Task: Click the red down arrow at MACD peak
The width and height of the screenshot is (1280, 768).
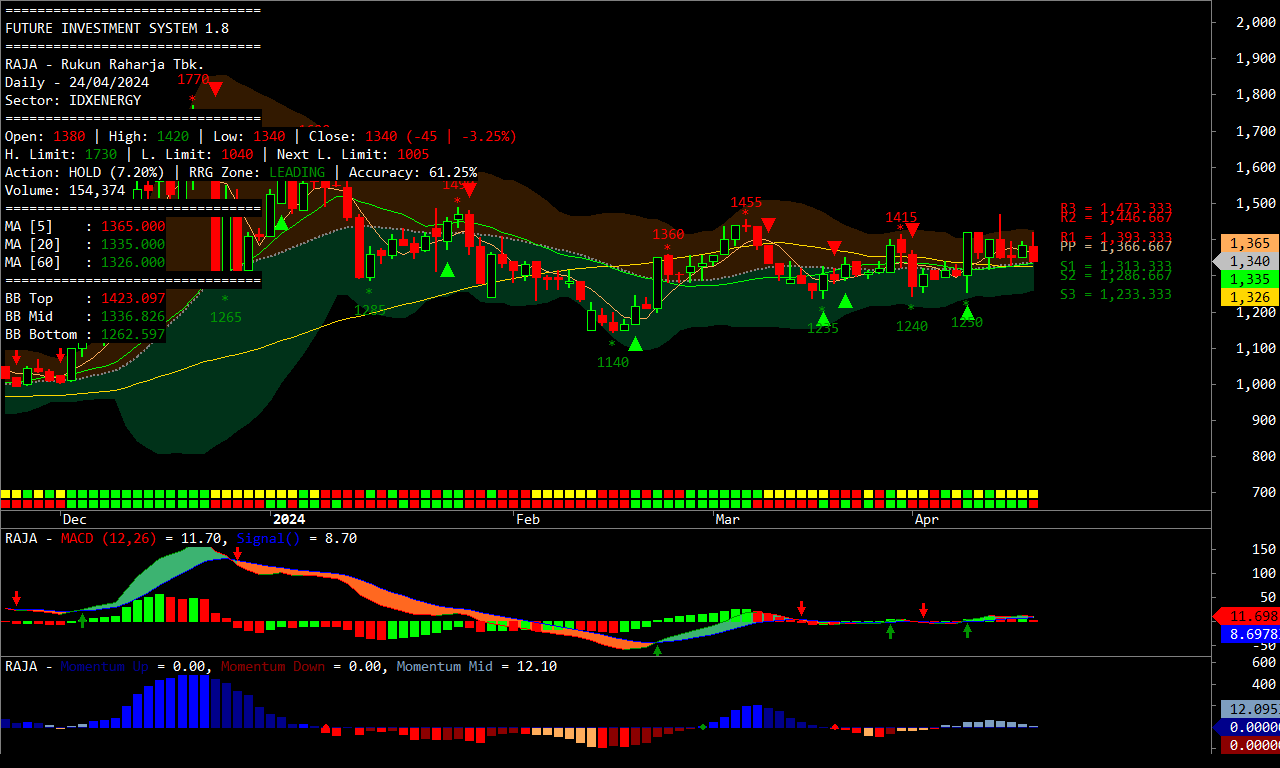Action: pos(238,554)
